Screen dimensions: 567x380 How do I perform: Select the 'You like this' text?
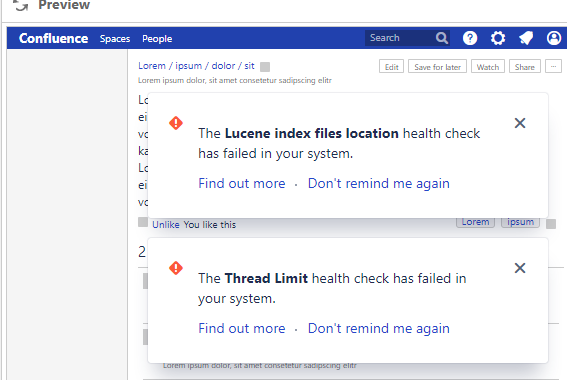click(x=210, y=225)
